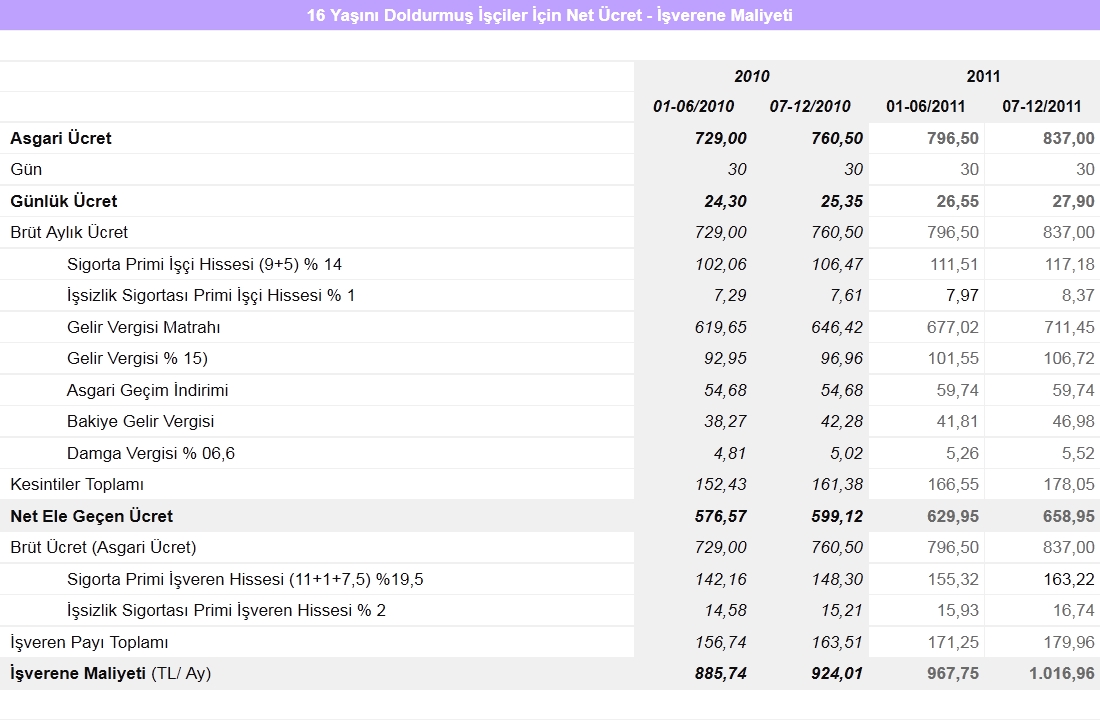Select the Kesintiler Toplamı row label
This screenshot has width=1100, height=721.
[x=77, y=484]
